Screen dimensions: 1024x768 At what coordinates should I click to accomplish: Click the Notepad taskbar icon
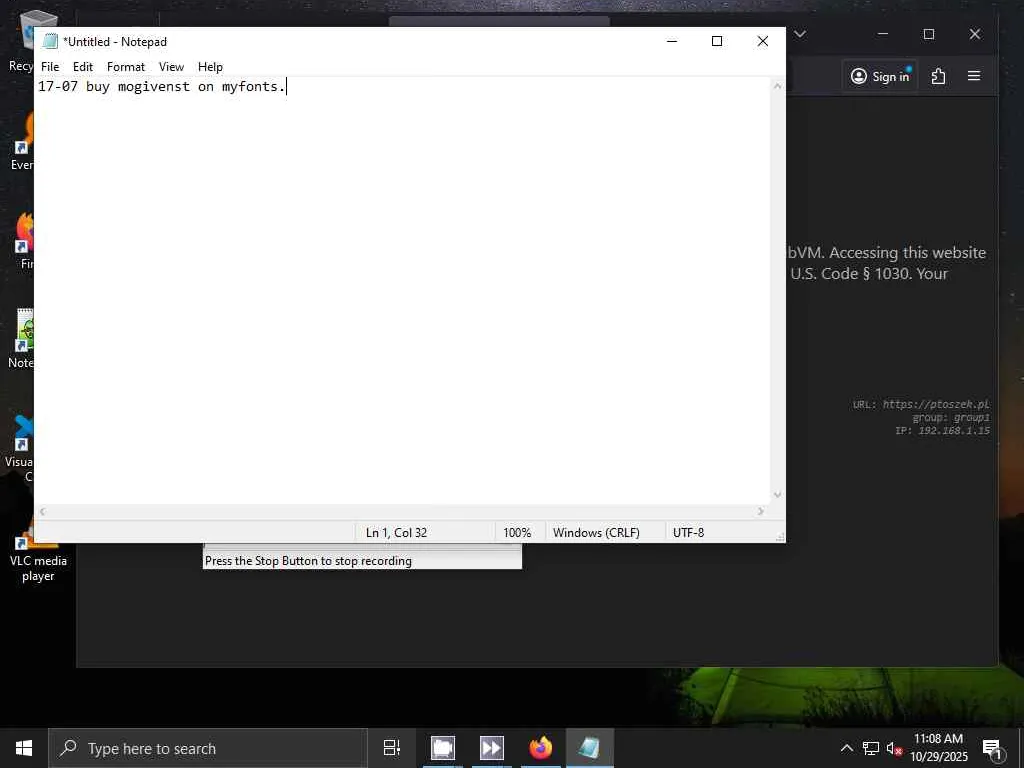(x=590, y=748)
